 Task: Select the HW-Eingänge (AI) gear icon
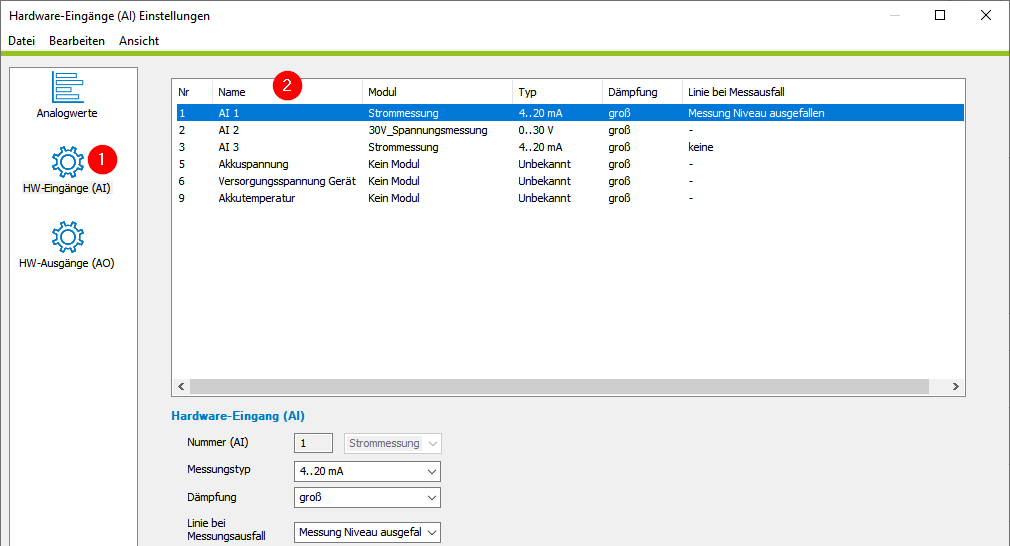pos(68,162)
